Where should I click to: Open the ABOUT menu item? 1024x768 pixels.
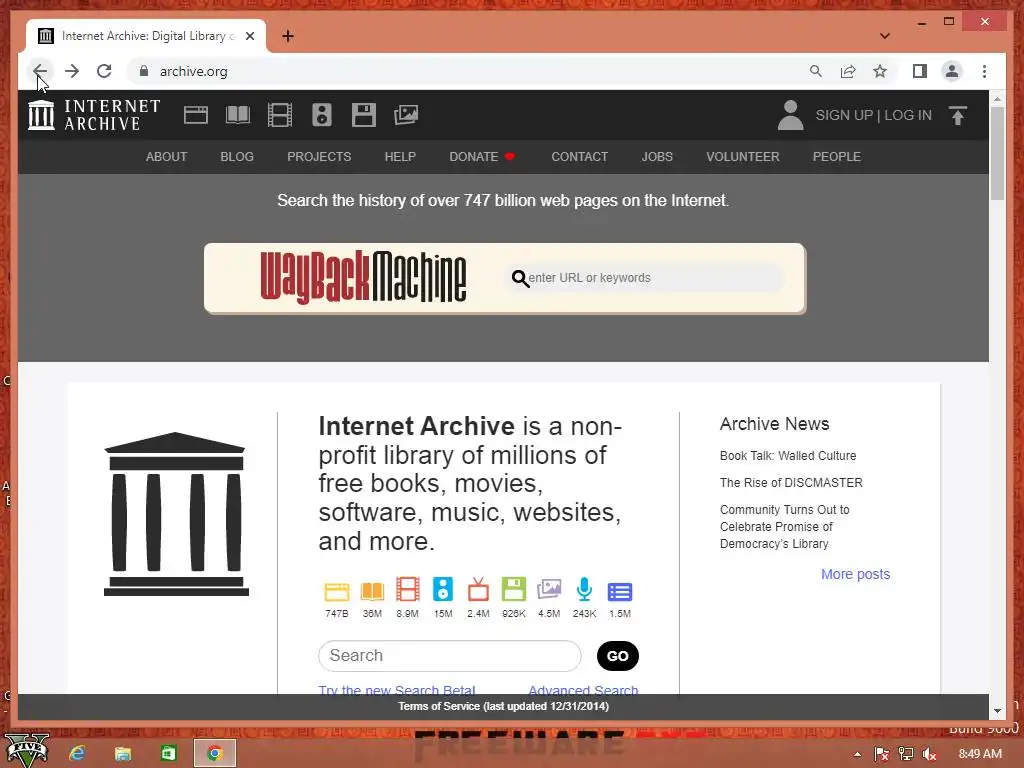[x=167, y=157]
